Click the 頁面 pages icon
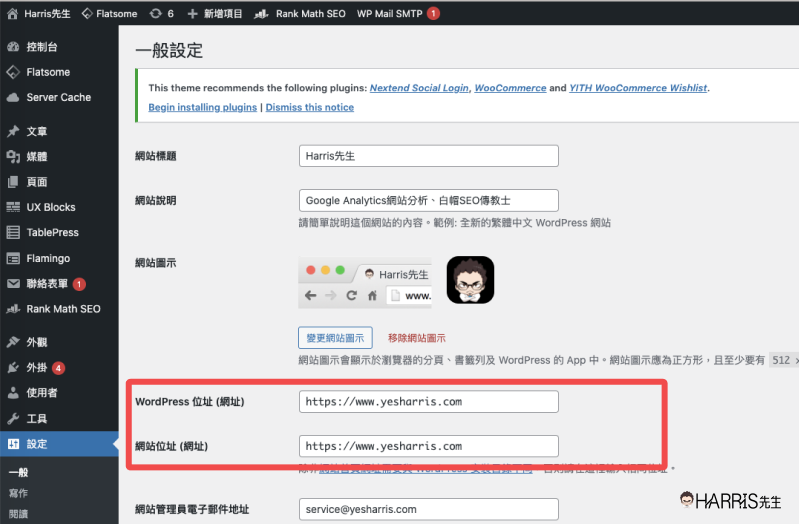This screenshot has width=799, height=524. click(13, 182)
